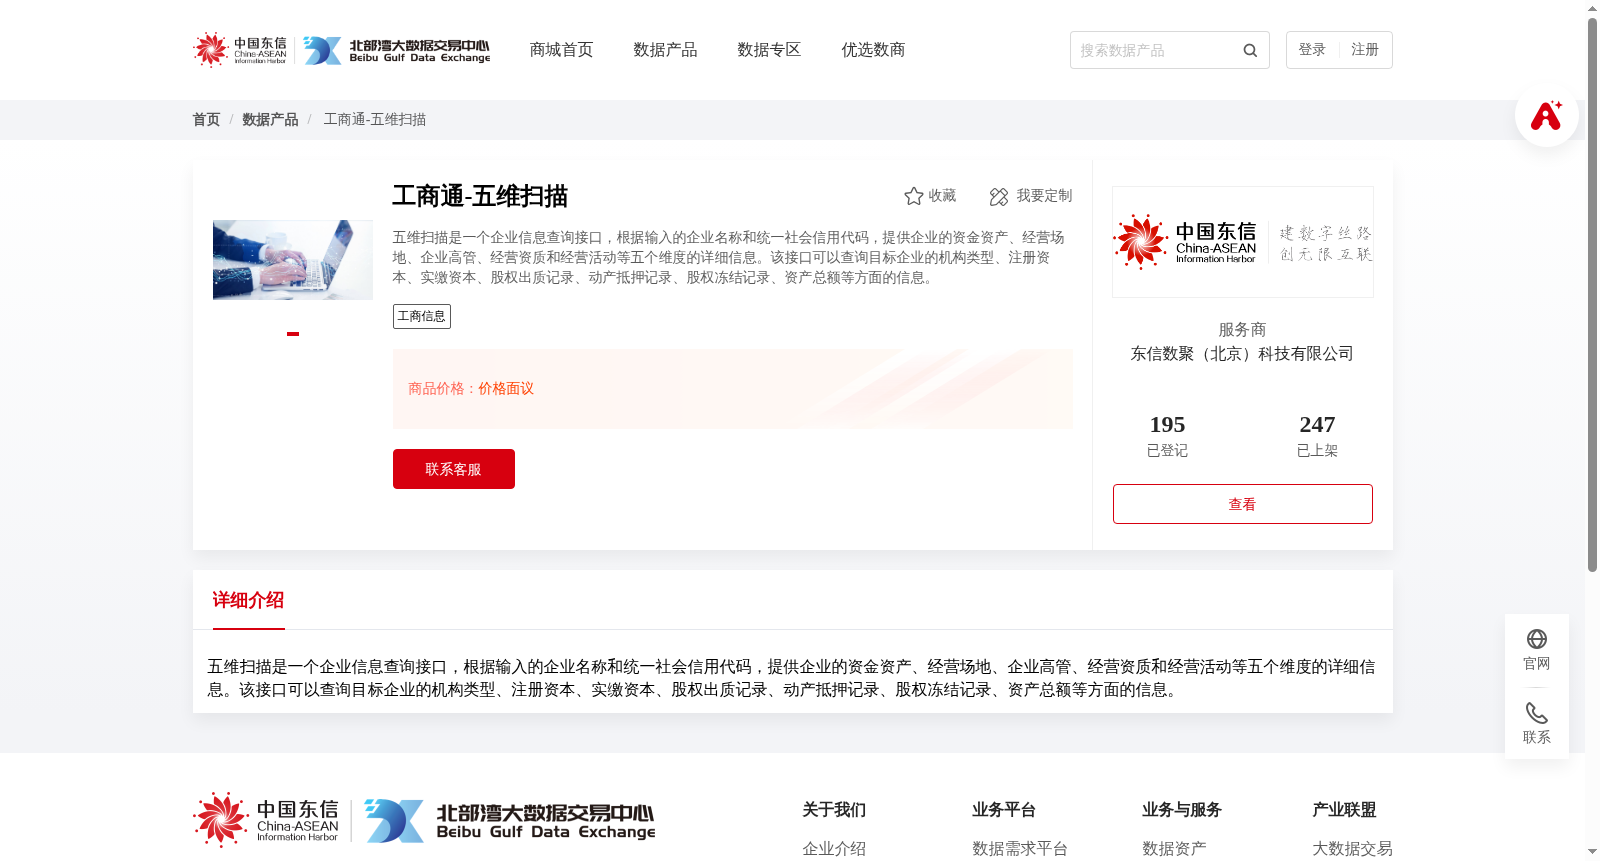Click scrollbar down arrow at bottom
Image resolution: width=1600 pixels, height=861 pixels.
tap(1592, 853)
